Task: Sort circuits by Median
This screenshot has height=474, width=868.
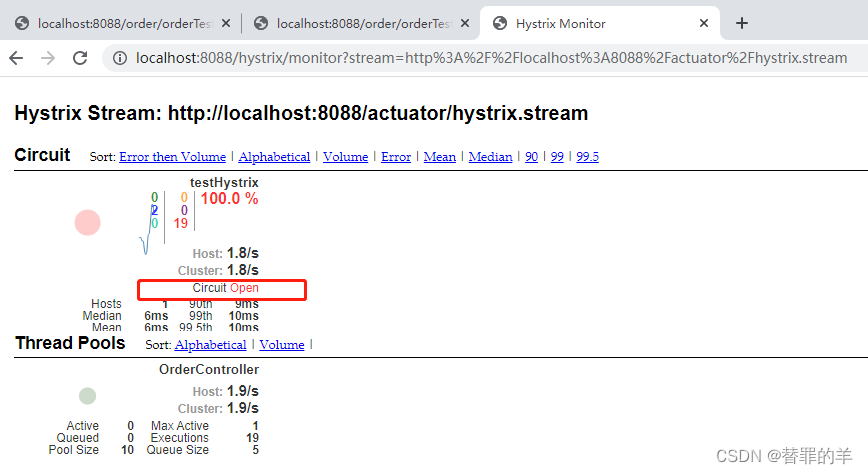Action: pyautogui.click(x=490, y=157)
